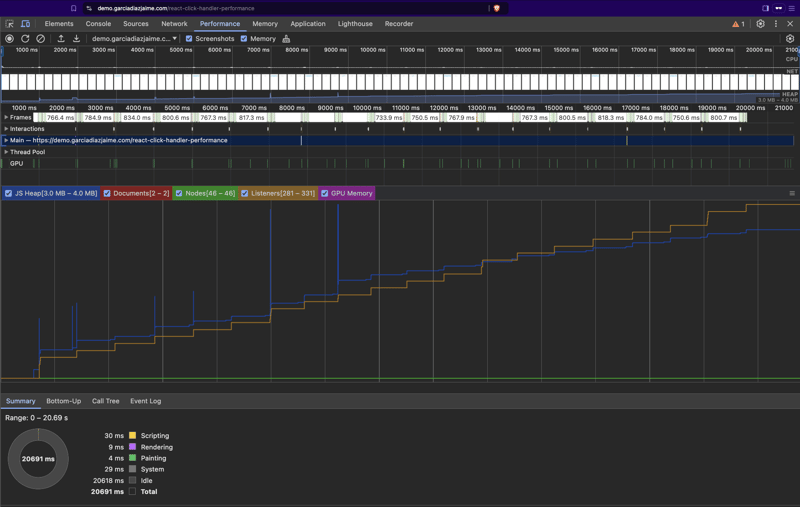Uncheck the Memory checkbox

pyautogui.click(x=244, y=39)
